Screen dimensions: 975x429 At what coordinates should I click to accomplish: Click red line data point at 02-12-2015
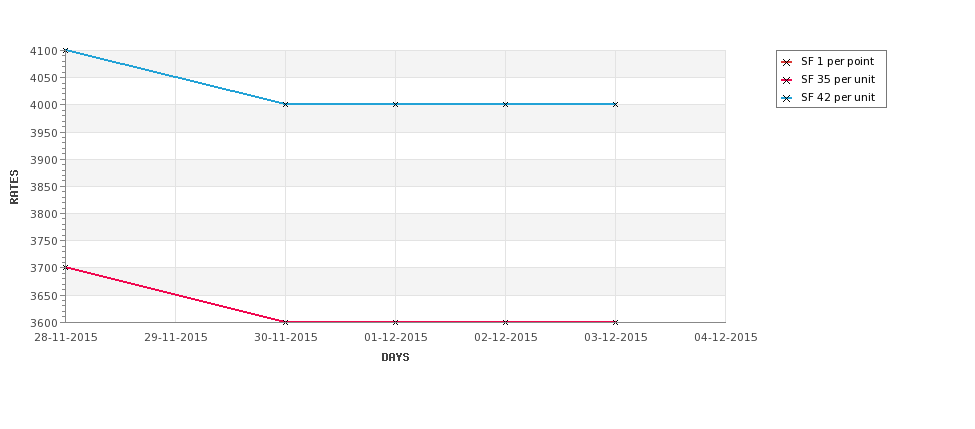pos(506,322)
